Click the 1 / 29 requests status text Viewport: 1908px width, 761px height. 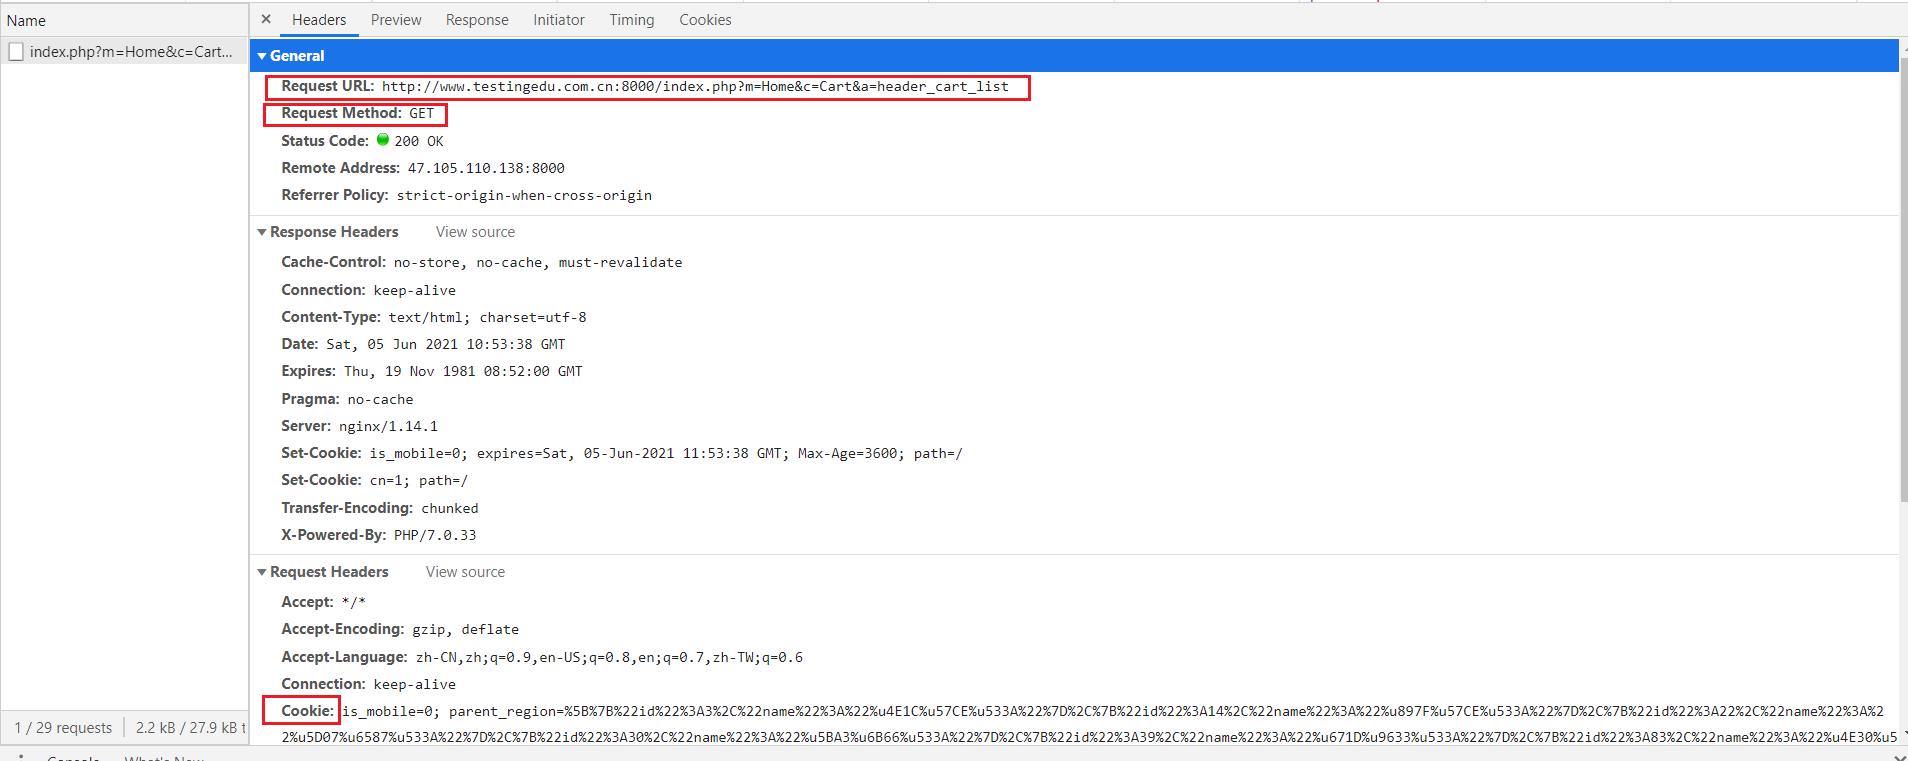[x=63, y=728]
